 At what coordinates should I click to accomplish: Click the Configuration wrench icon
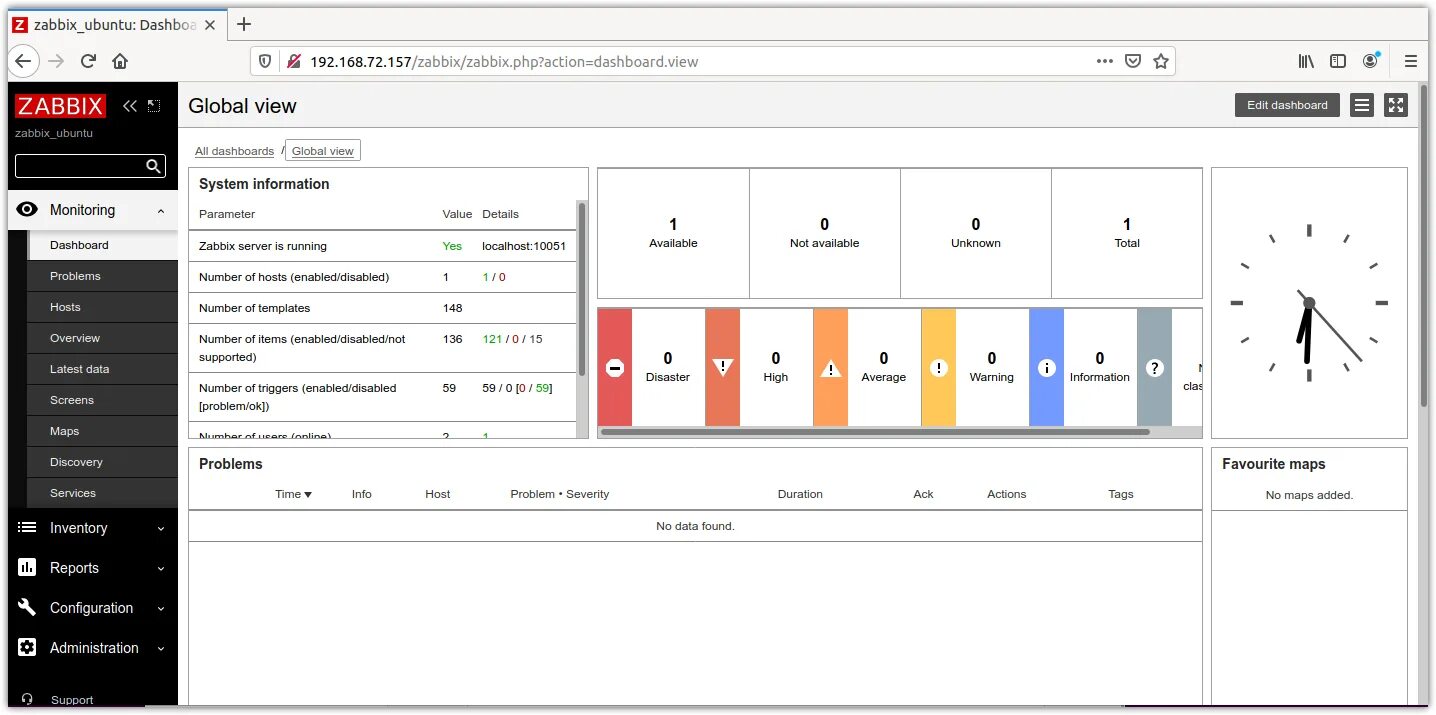coord(27,608)
